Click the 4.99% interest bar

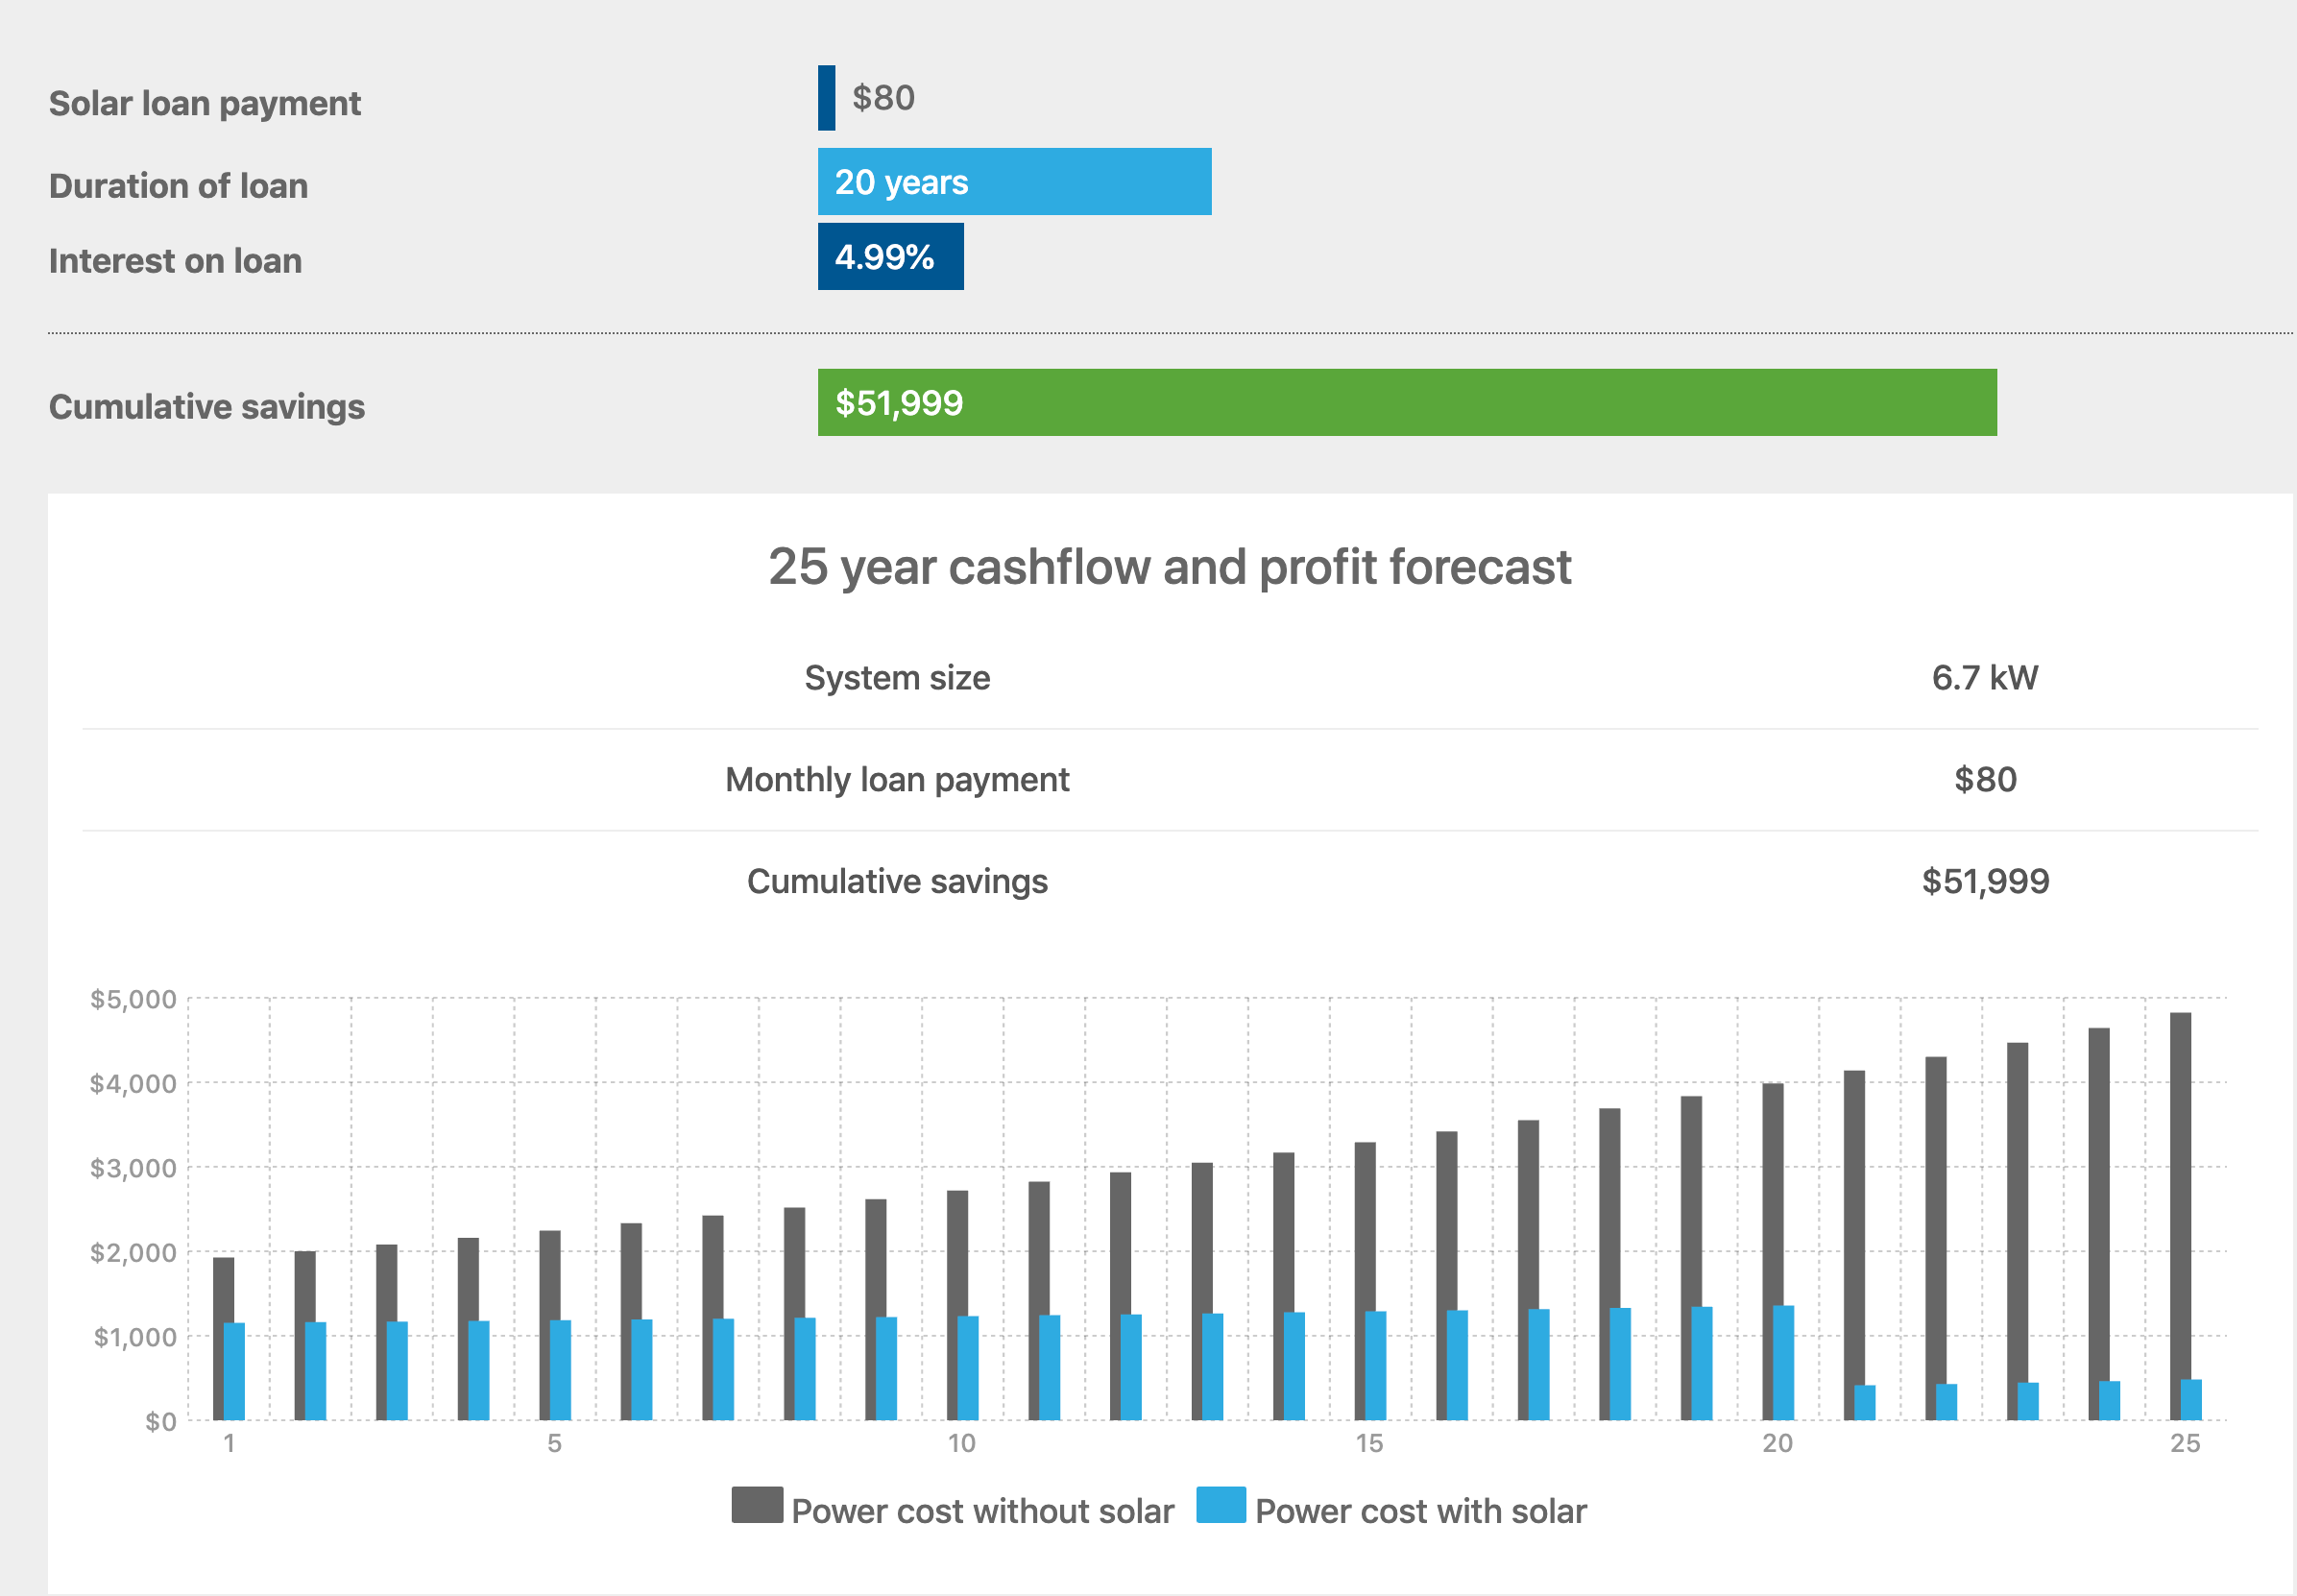click(890, 257)
